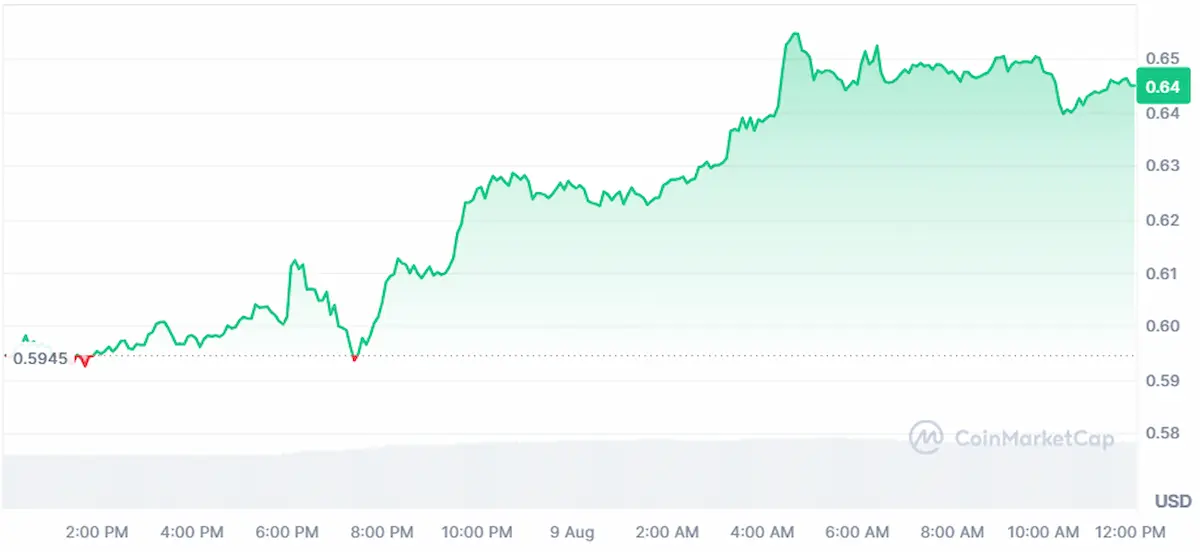Screen dimensions: 1200x552
Task: Click the 0.65 price axis label
Action: point(1163,58)
